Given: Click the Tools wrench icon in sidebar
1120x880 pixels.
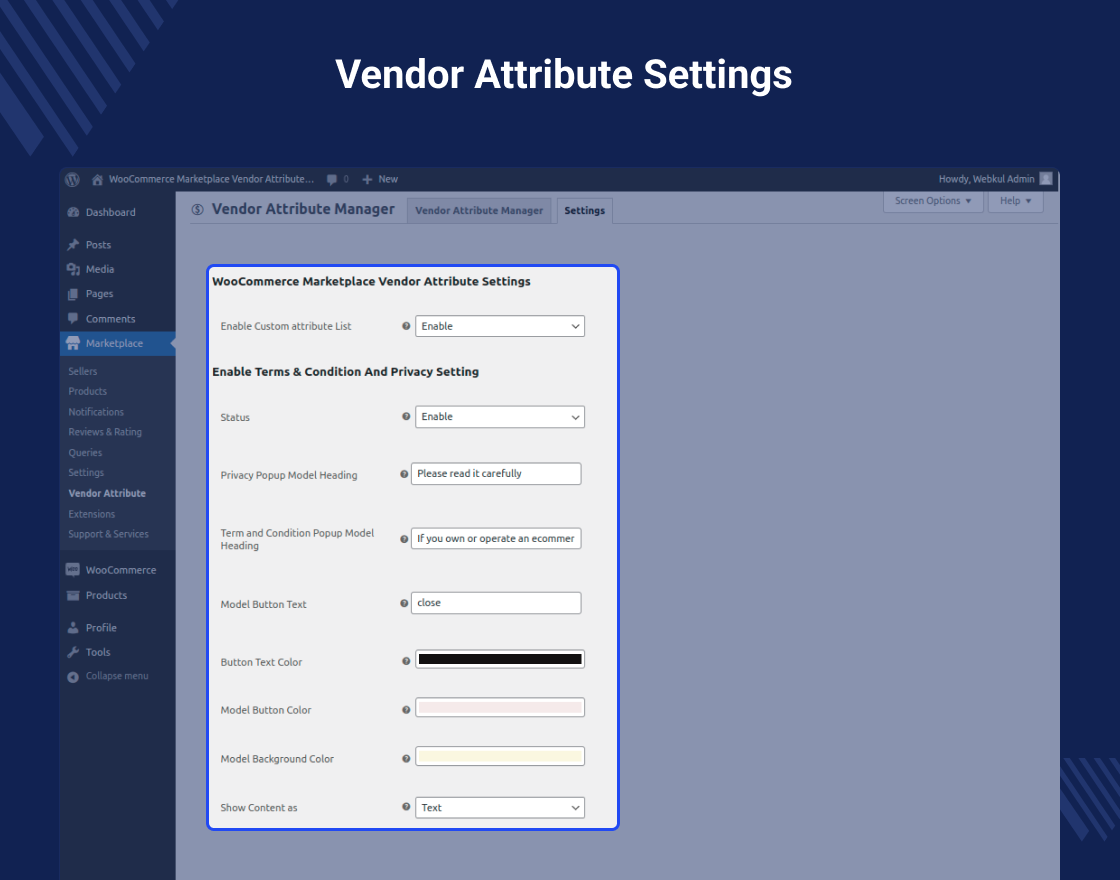Looking at the screenshot, I should pos(73,652).
